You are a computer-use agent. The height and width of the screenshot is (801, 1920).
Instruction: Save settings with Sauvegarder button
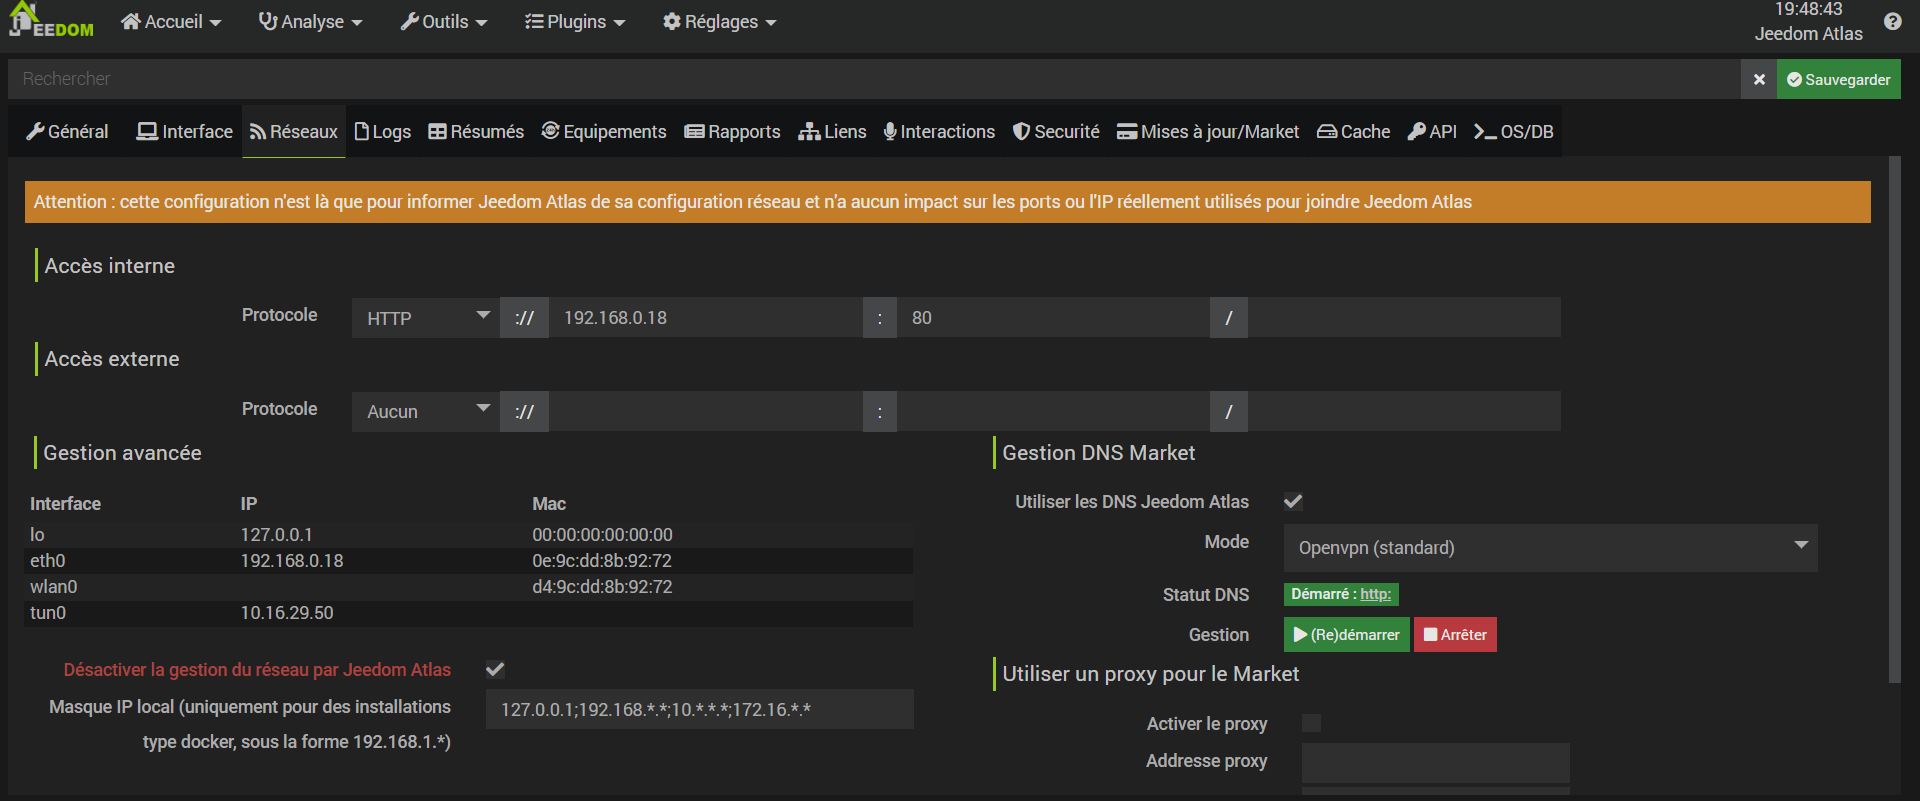point(1839,79)
